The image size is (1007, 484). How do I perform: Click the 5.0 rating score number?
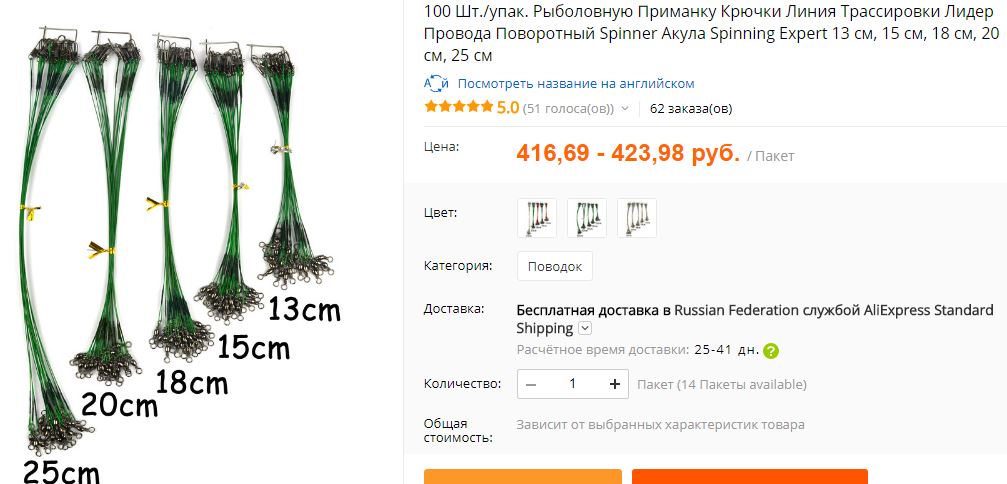(507, 107)
